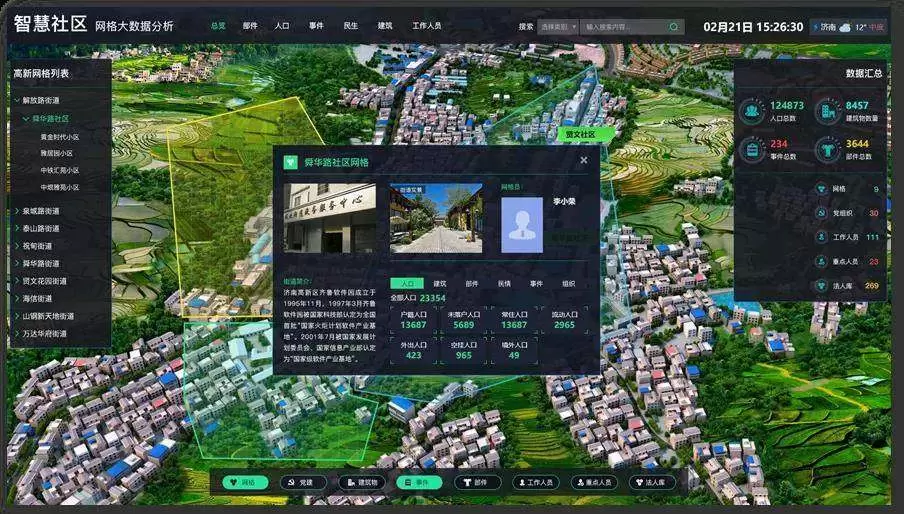The image size is (904, 514).
Task: Open the 事件 top navigation menu
Action: click(x=316, y=26)
